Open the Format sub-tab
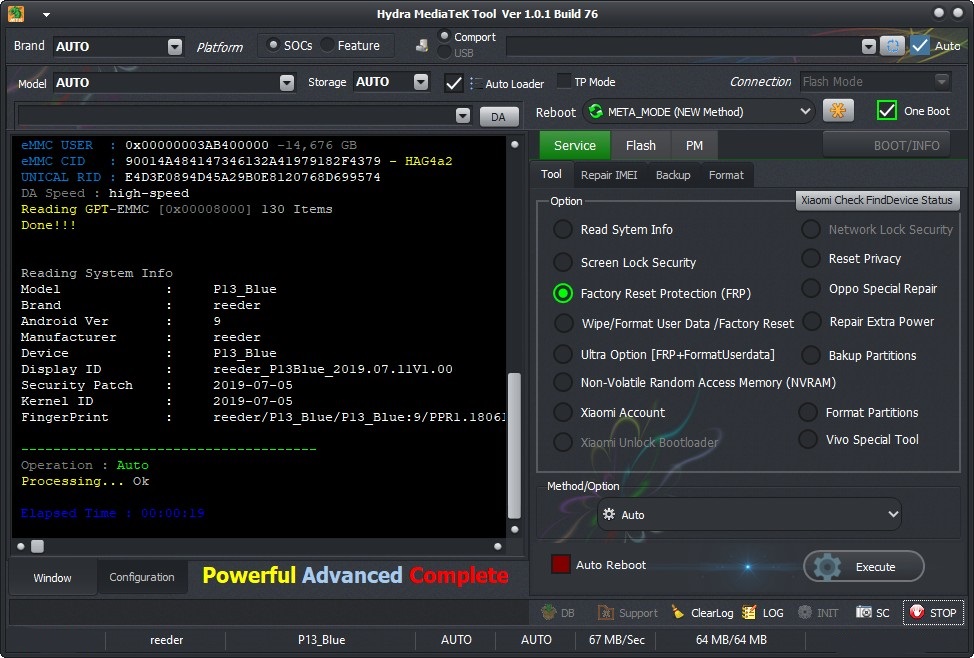Viewport: 974px width, 658px height. (726, 175)
